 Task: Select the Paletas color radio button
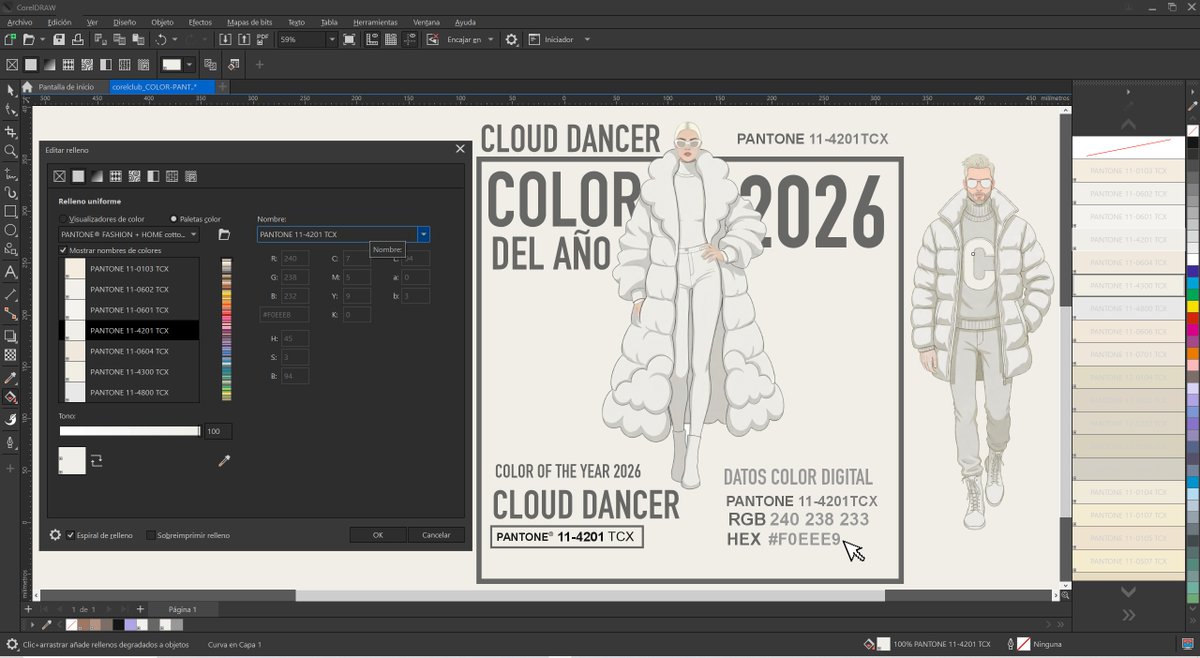coord(174,219)
